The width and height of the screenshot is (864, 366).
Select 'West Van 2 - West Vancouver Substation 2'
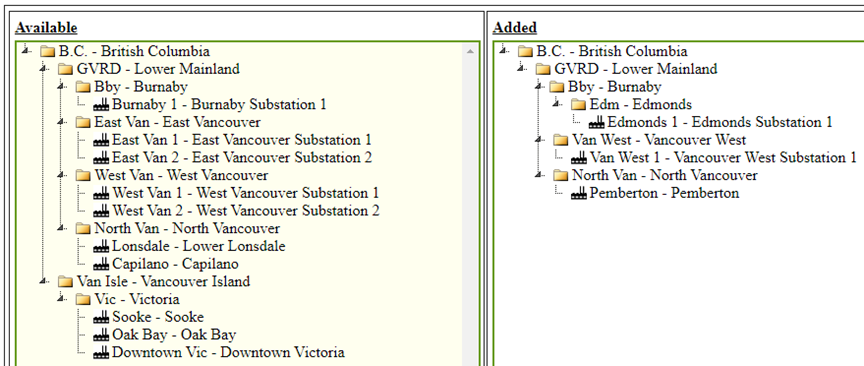(246, 211)
